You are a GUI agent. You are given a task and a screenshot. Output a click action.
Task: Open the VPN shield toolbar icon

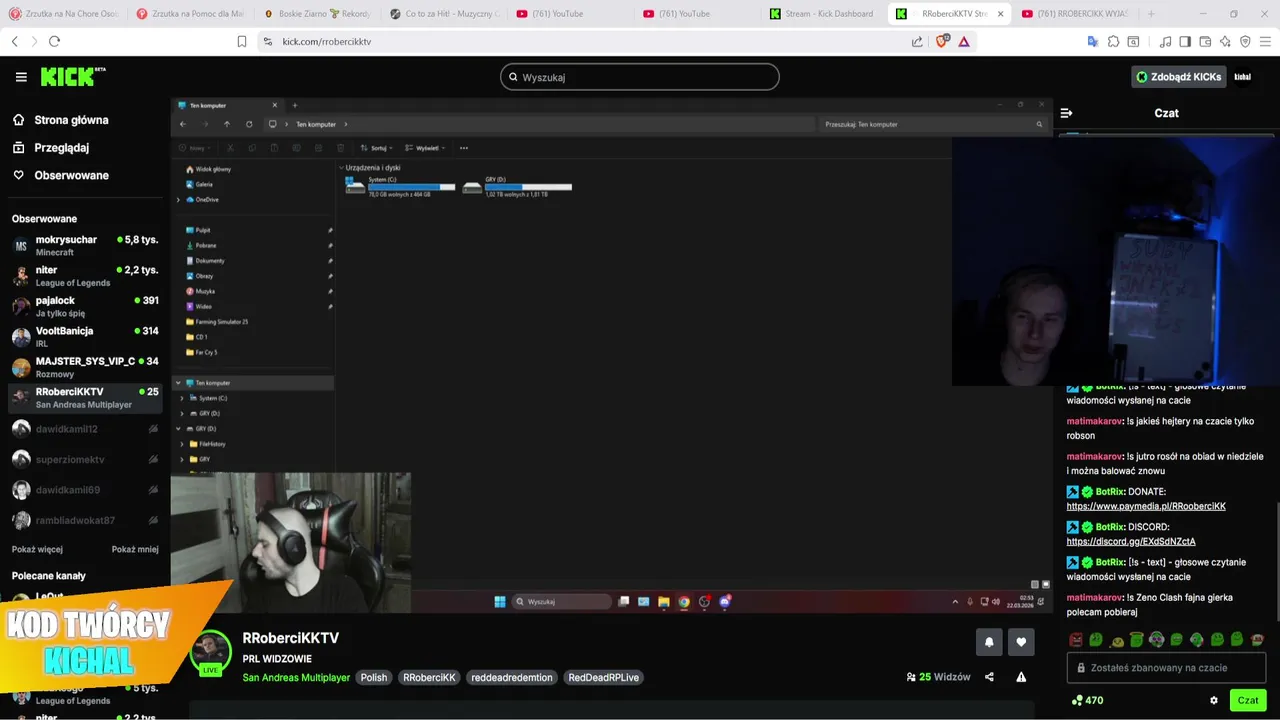point(1245,41)
